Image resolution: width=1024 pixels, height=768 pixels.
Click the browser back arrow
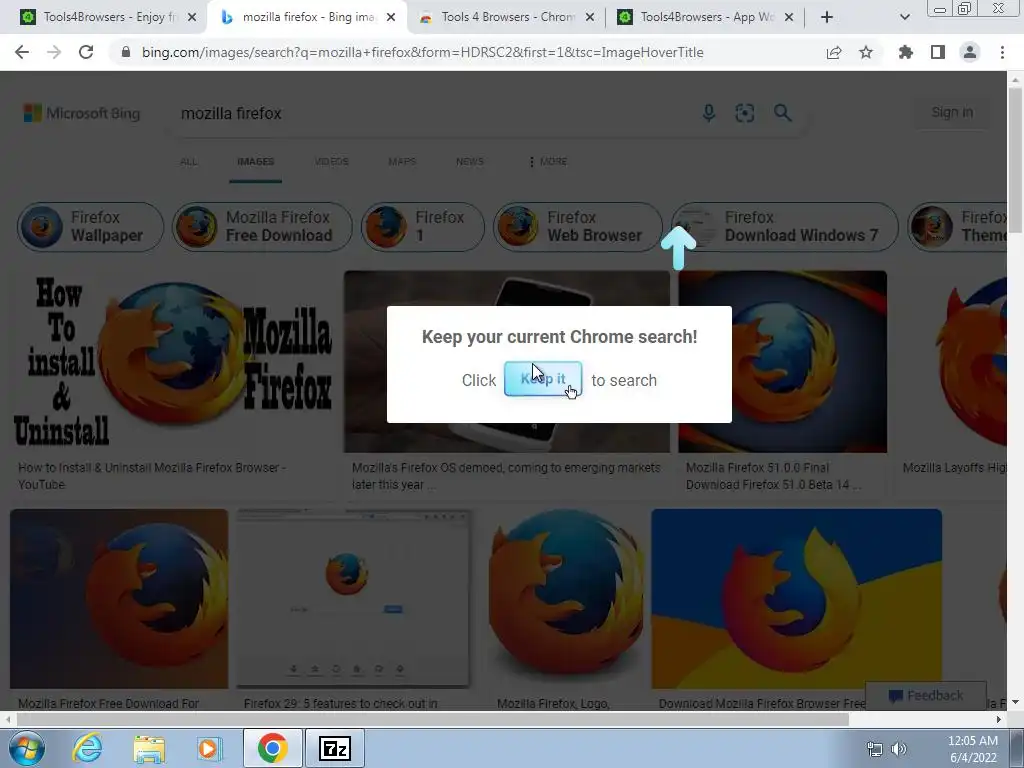[x=22, y=52]
